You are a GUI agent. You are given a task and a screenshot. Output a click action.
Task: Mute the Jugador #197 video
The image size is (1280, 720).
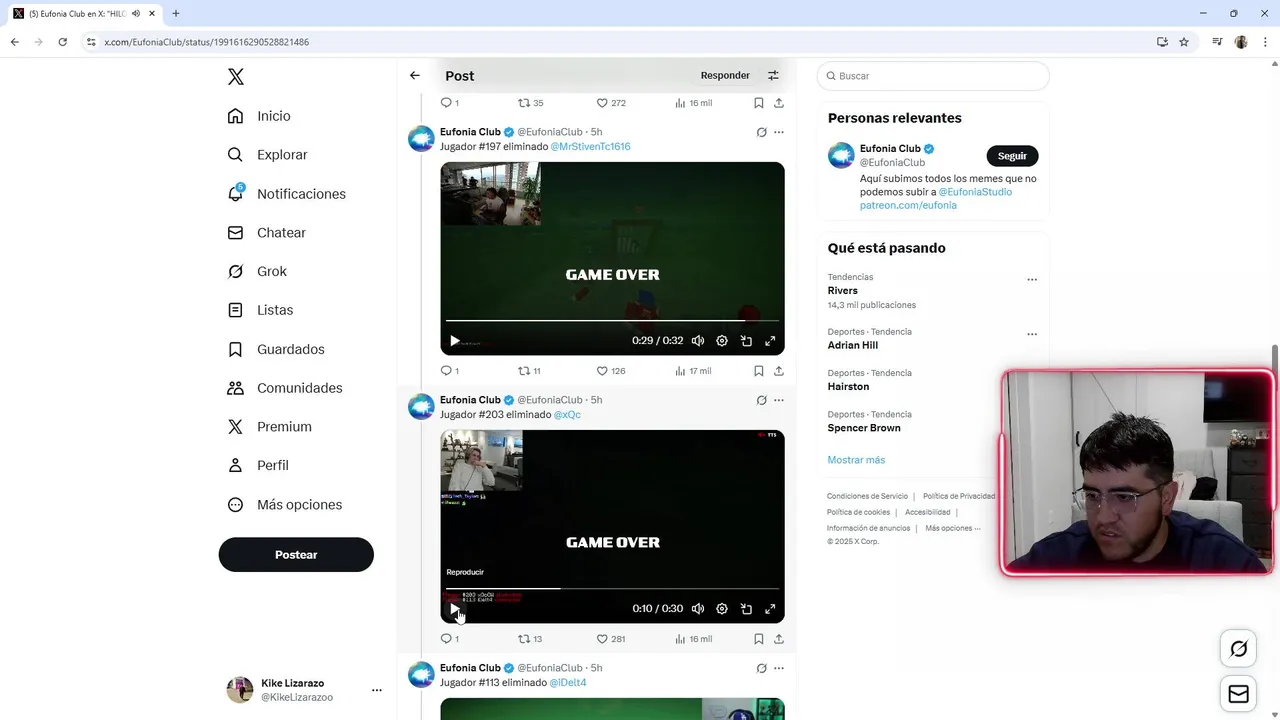[698, 341]
